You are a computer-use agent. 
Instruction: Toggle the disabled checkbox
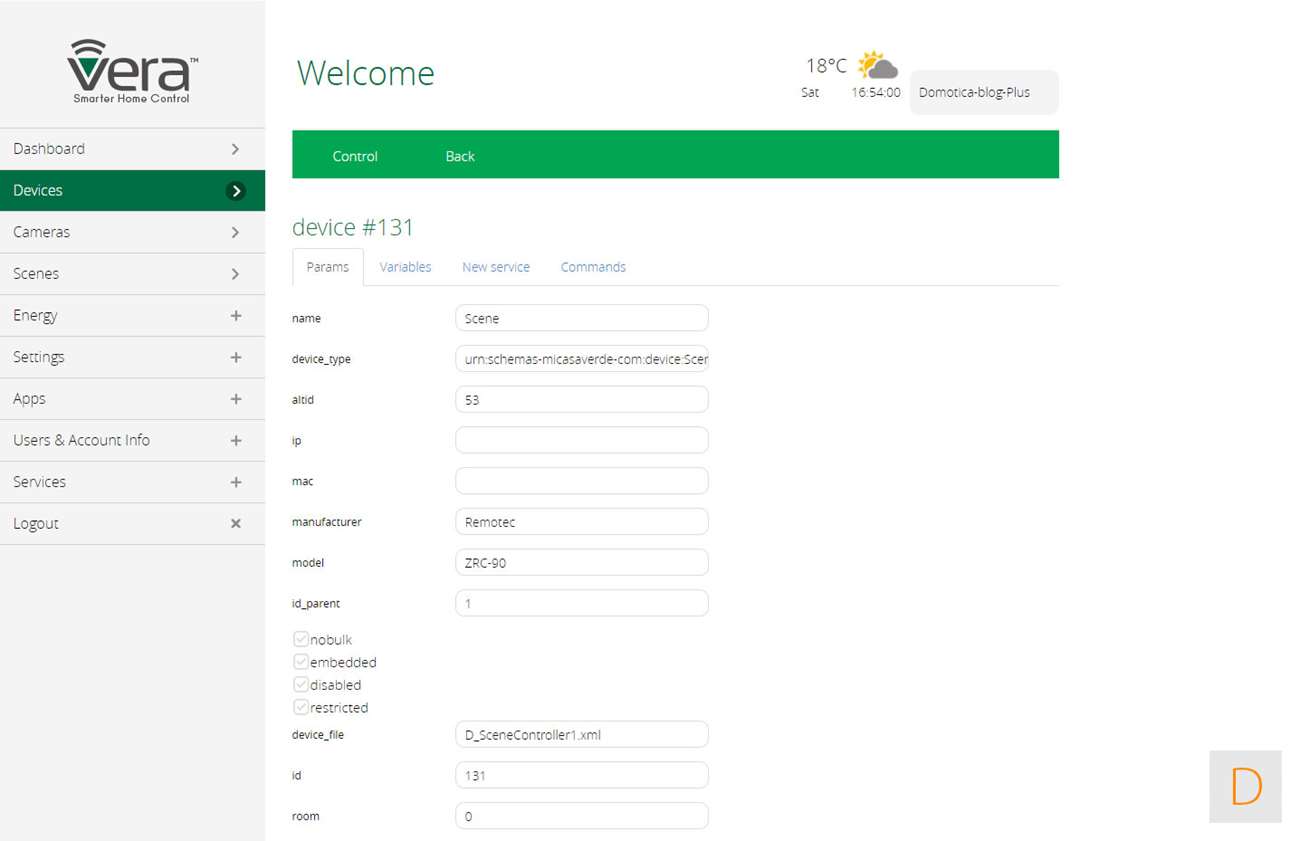click(301, 685)
